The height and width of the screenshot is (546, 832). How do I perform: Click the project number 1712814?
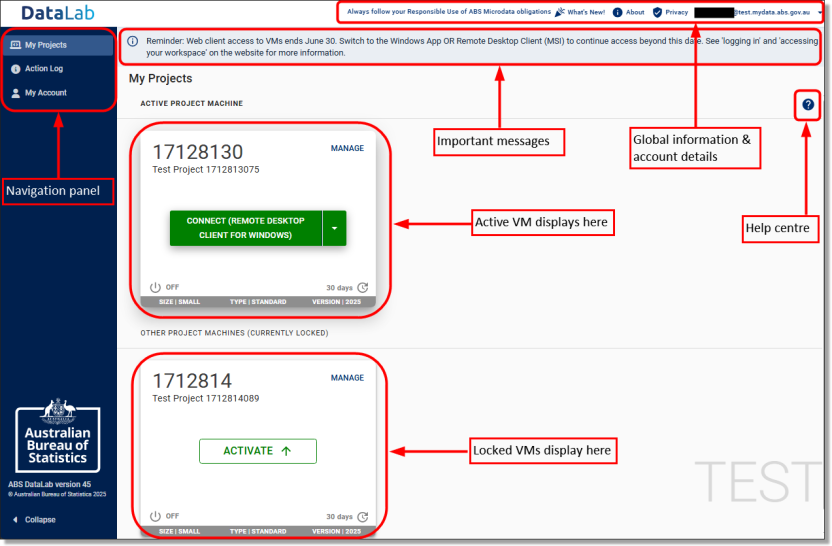(x=192, y=381)
